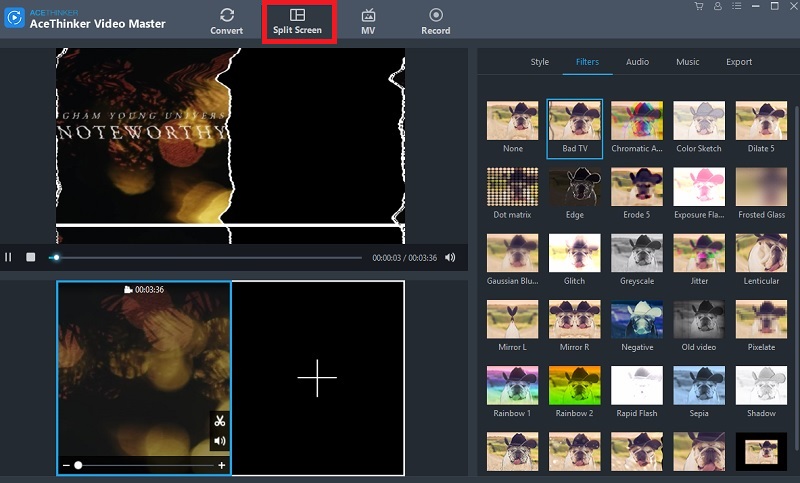The height and width of the screenshot is (483, 800).
Task: Open the Split Screen module
Action: coord(297,21)
